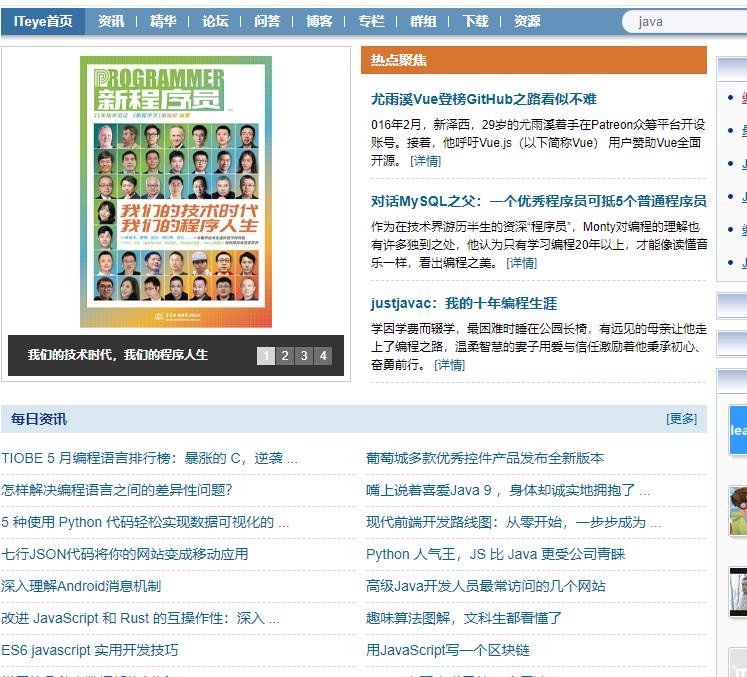Open Python 人气王，JS 比 Java news

pyautogui.click(x=495, y=554)
